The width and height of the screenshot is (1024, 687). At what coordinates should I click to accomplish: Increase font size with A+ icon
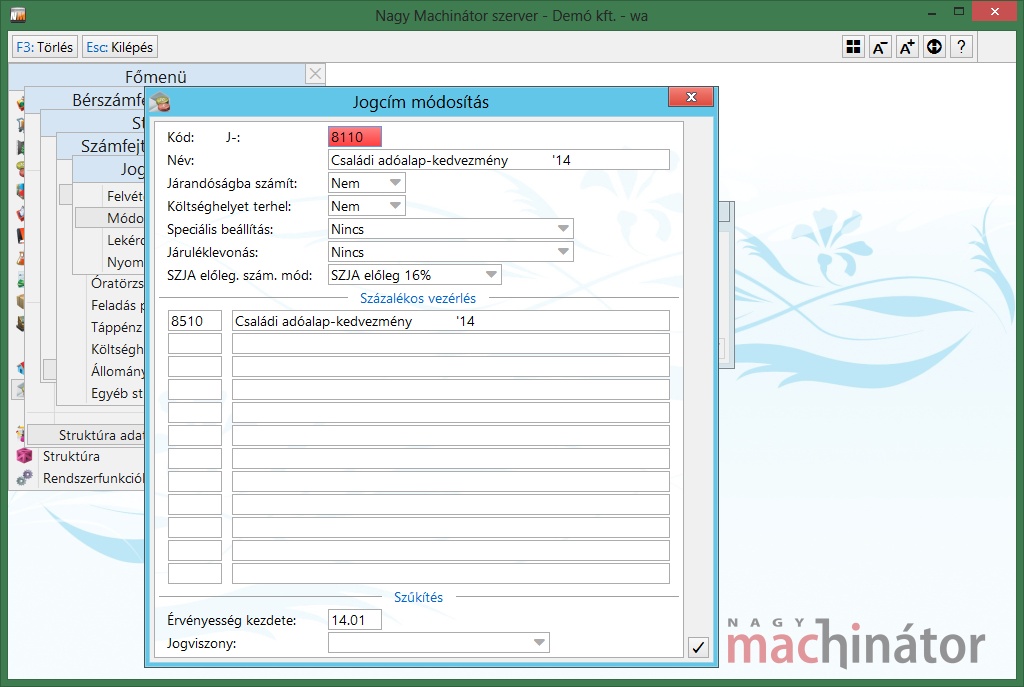(907, 47)
